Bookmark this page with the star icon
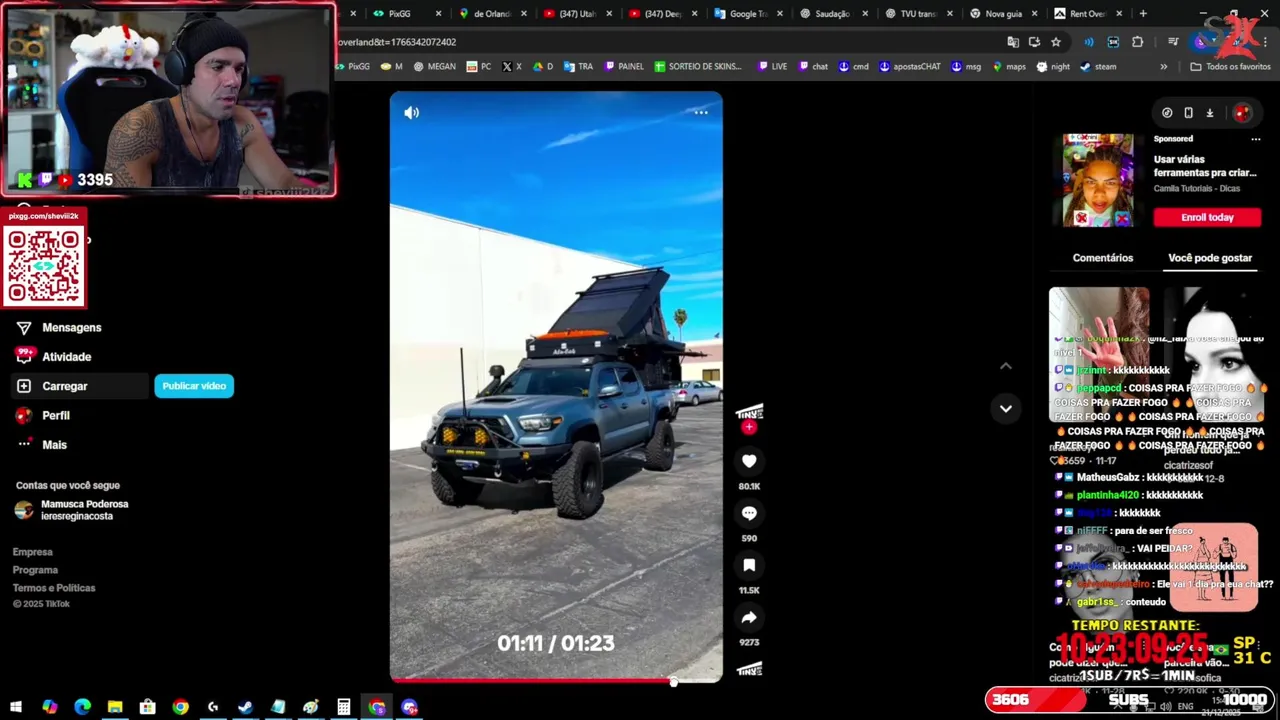The image size is (1280, 720). (x=1056, y=42)
